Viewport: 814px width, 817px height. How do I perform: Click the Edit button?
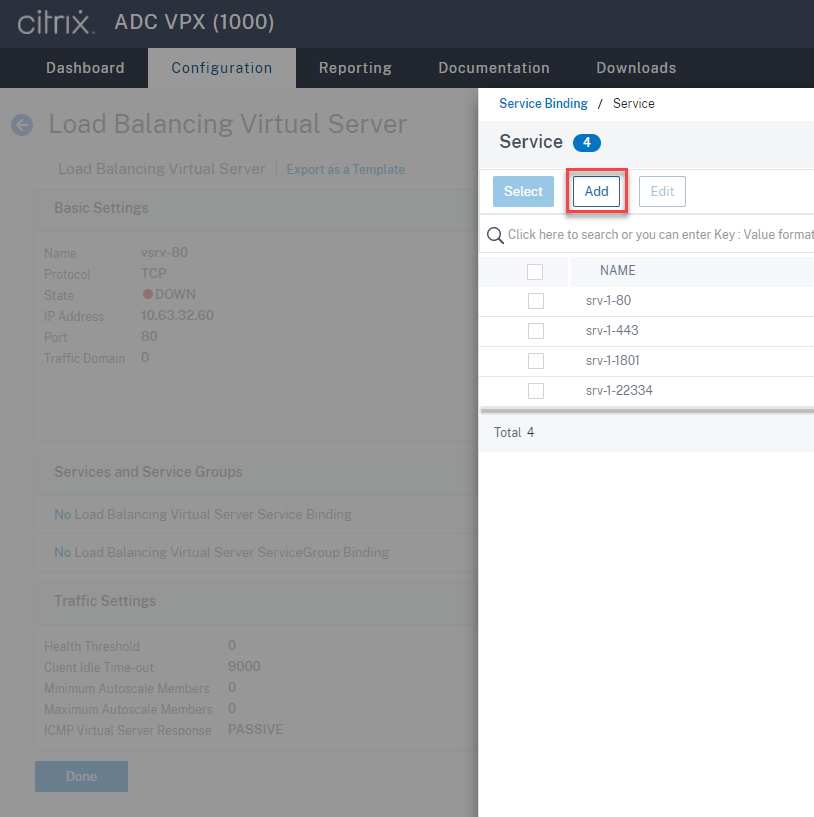(662, 191)
